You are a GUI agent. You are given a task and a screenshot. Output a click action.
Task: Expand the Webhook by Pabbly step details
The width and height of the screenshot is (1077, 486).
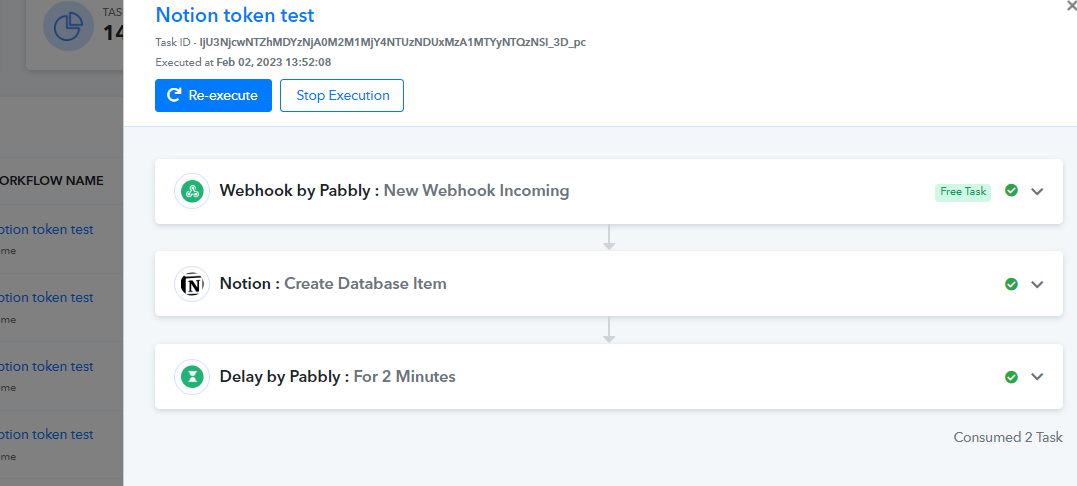1037,192
